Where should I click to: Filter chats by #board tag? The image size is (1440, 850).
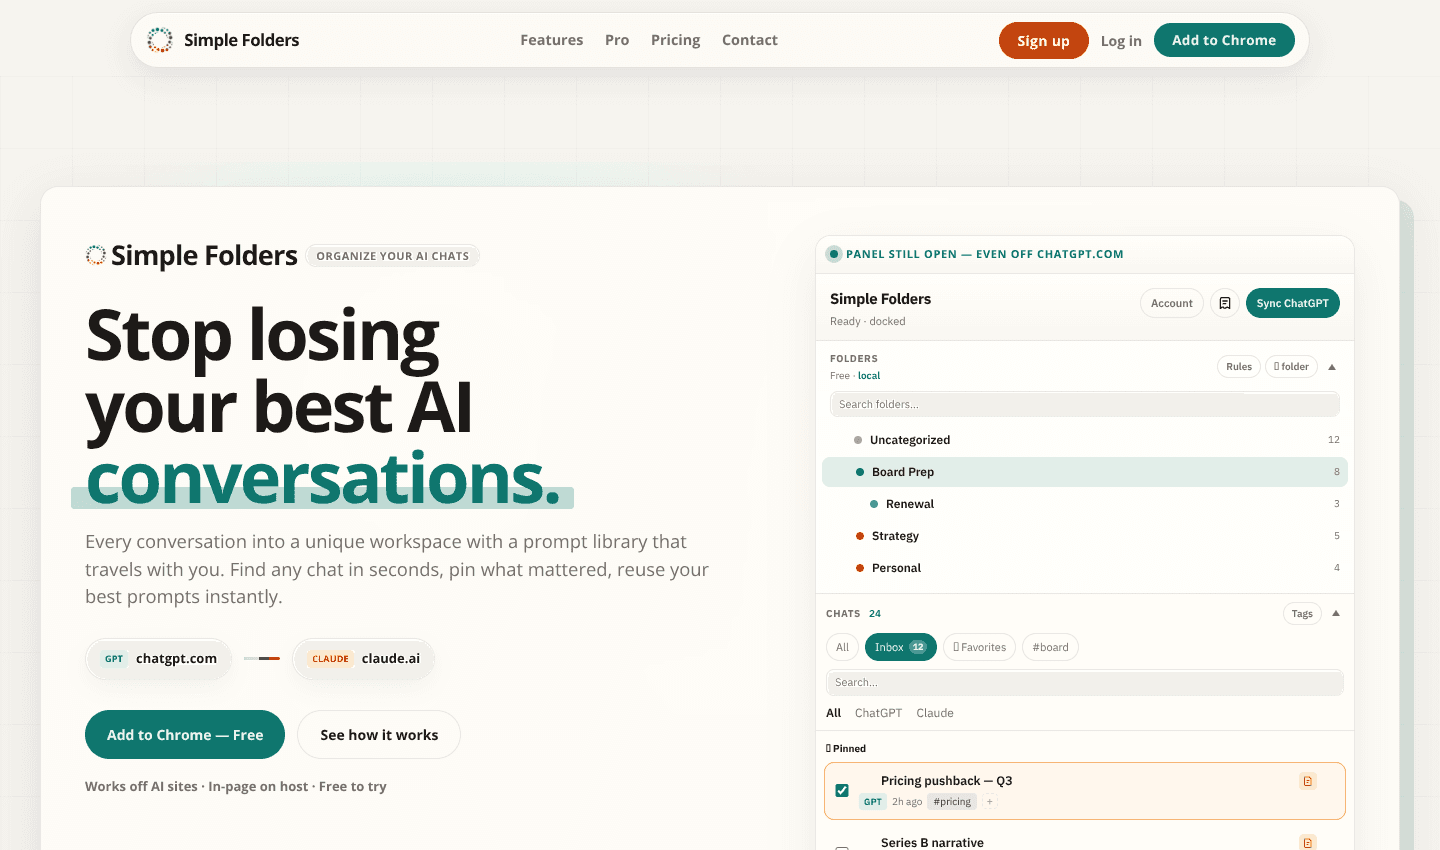1050,647
